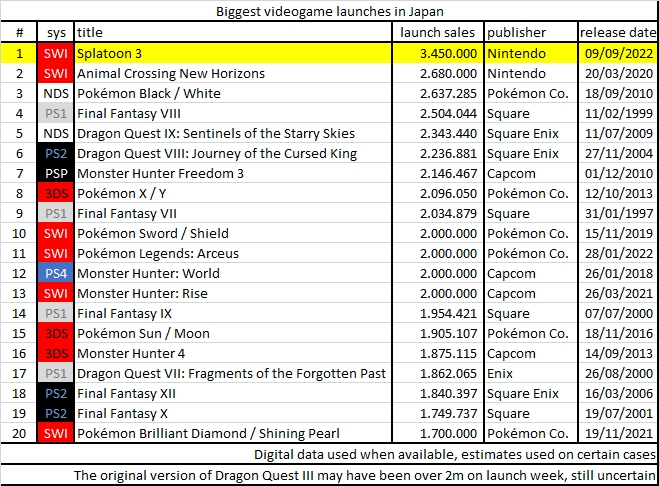Screen dimensions: 659x486
Task: Select the "launch sales" column header
Action: pyautogui.click(x=439, y=33)
